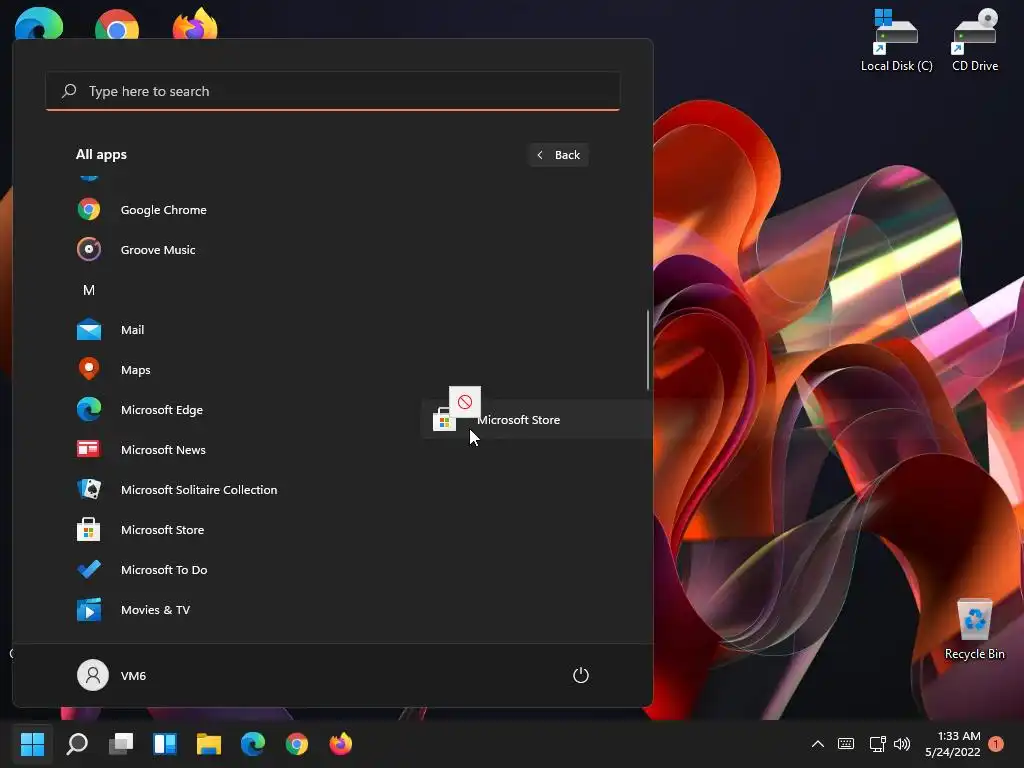The image size is (1024, 768).
Task: Launch Chrome from the taskbar
Action: [296, 744]
